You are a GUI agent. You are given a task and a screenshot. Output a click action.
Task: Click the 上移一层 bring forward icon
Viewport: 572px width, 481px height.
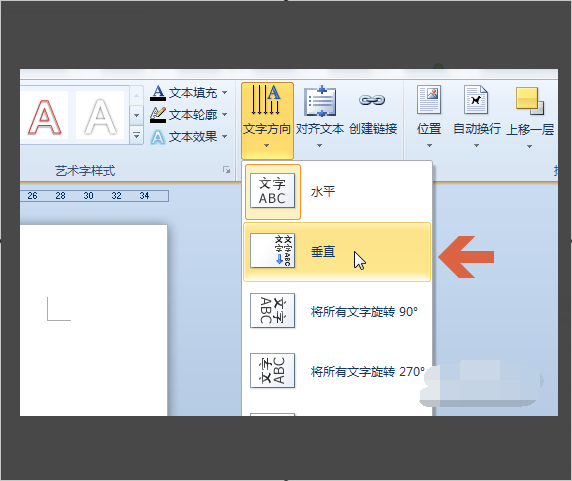[530, 101]
